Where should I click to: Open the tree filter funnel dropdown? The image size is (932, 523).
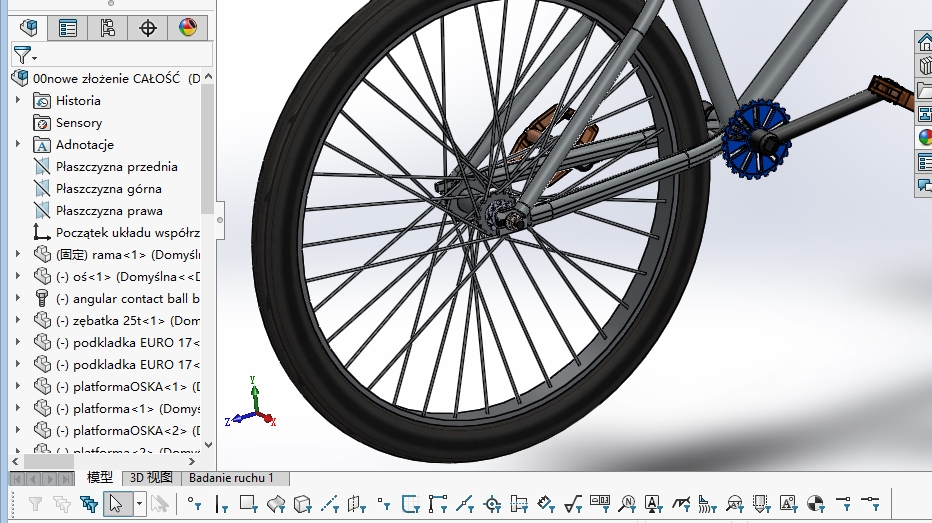pyautogui.click(x=25, y=55)
